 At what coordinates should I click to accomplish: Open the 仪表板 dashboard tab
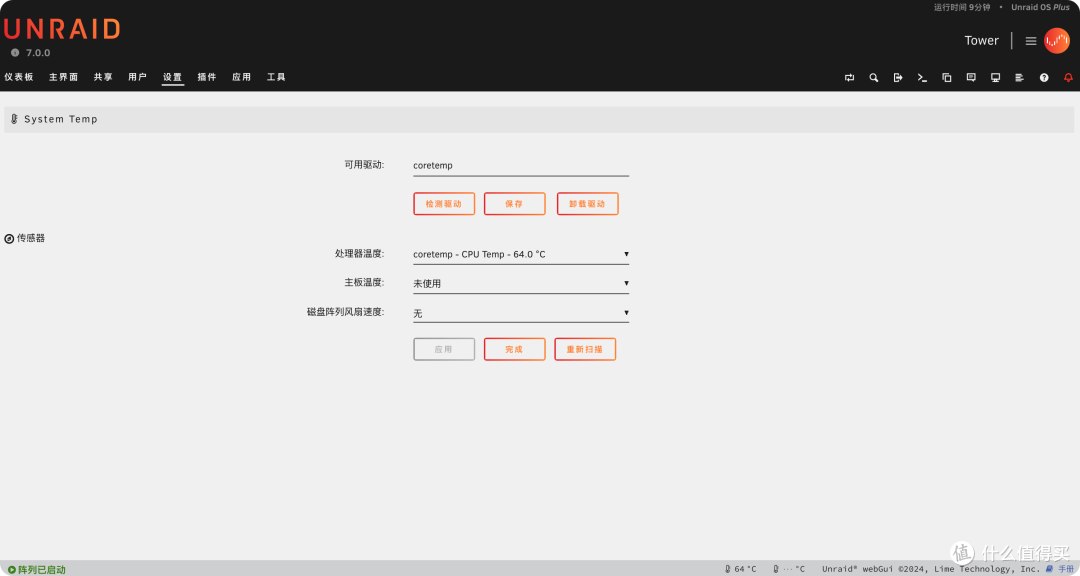[x=19, y=77]
